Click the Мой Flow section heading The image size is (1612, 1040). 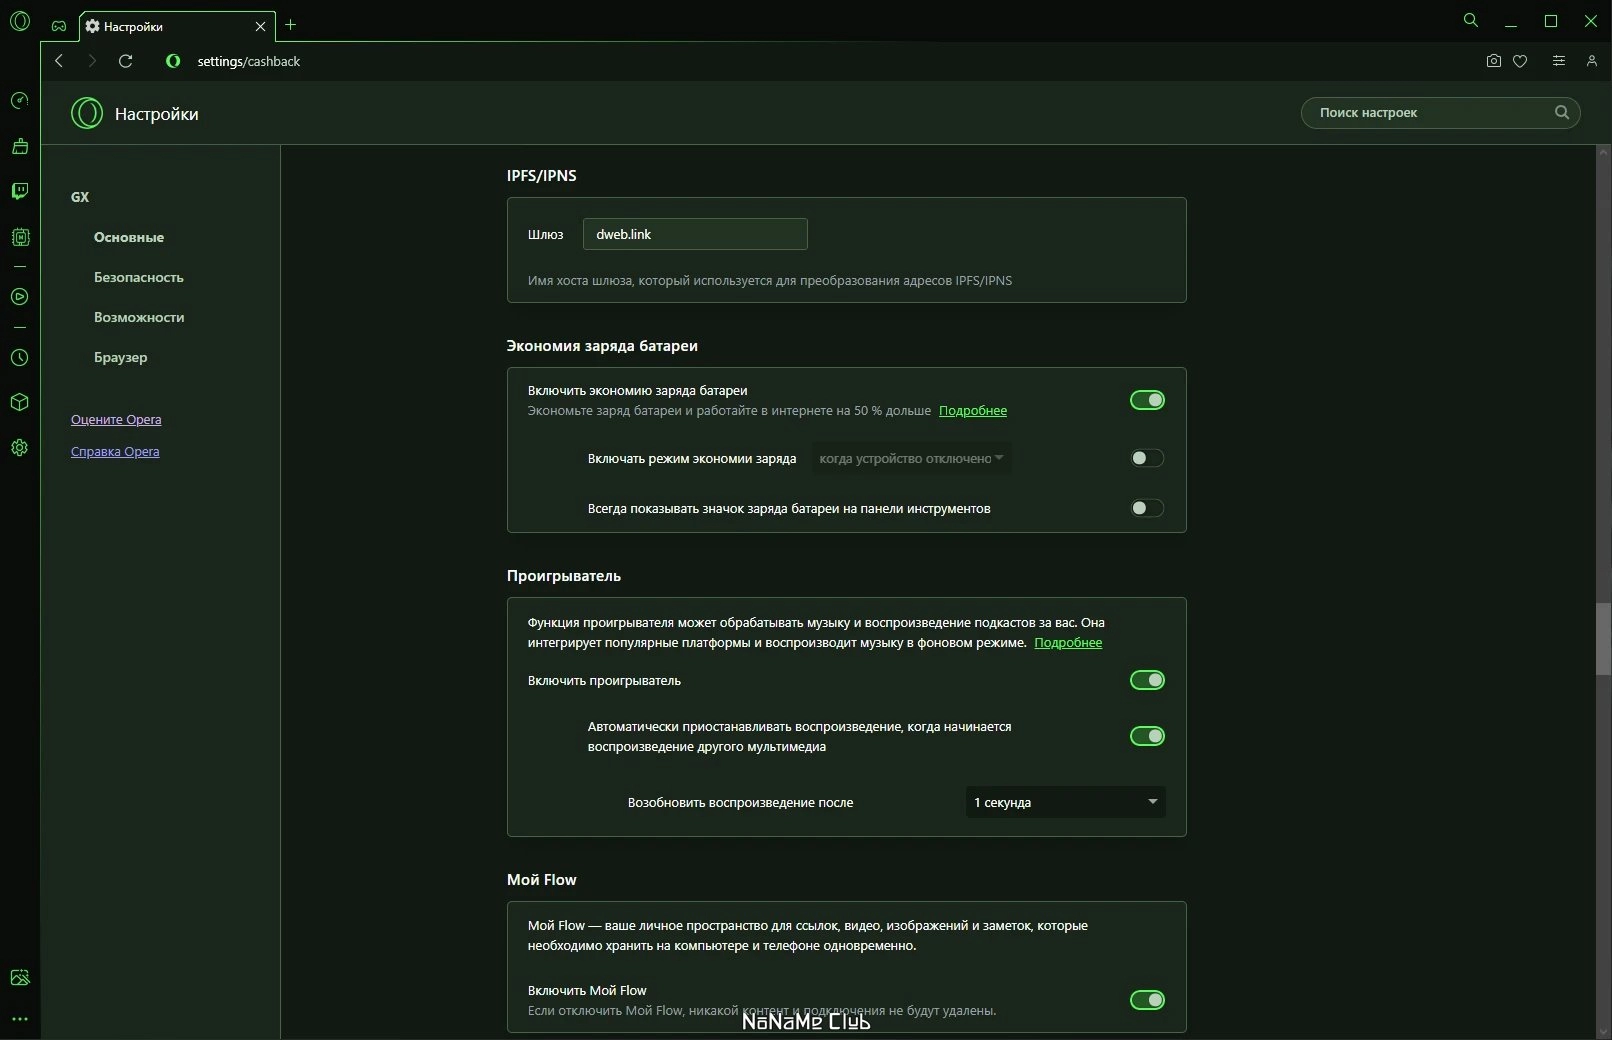pyautogui.click(x=541, y=879)
